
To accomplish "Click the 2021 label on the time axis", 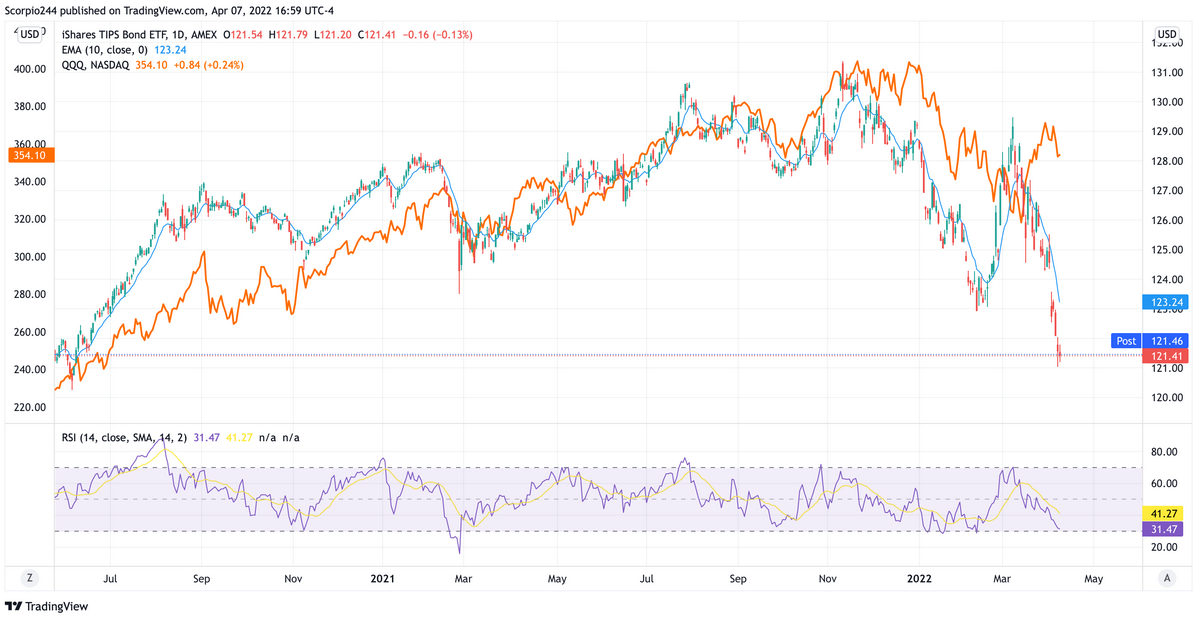I will [x=382, y=578].
